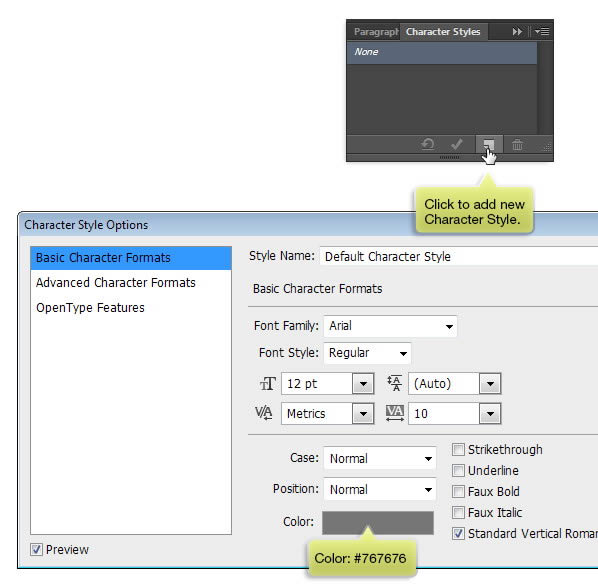The height and width of the screenshot is (585, 598).
Task: Select OpenType Features in the list
Action: [x=90, y=308]
